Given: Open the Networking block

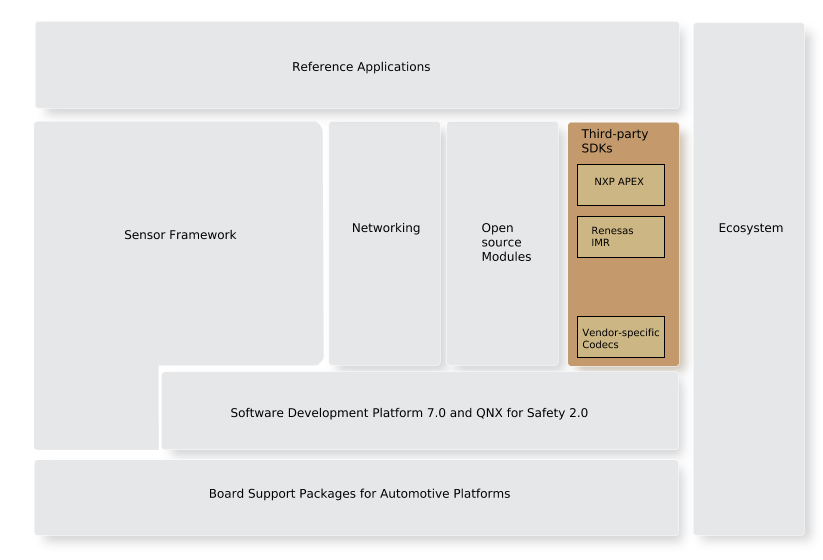Looking at the screenshot, I should pos(385,228).
